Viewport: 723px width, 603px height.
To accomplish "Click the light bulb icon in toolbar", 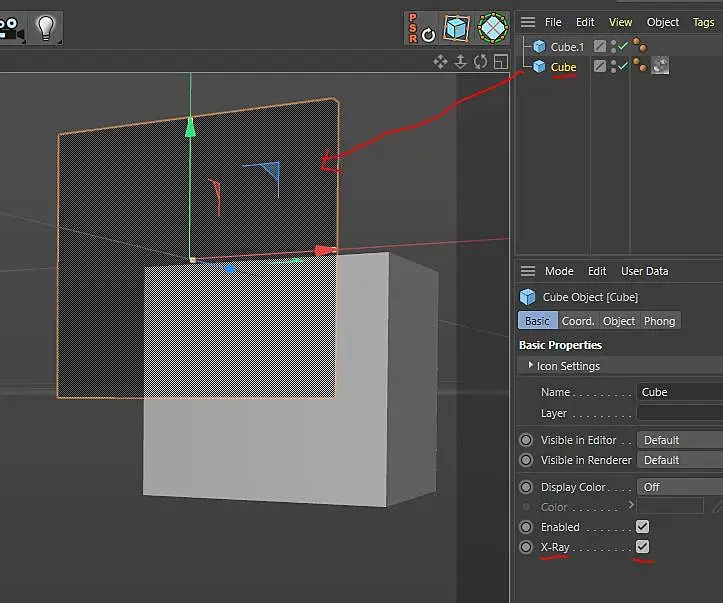I will pyautogui.click(x=46, y=29).
